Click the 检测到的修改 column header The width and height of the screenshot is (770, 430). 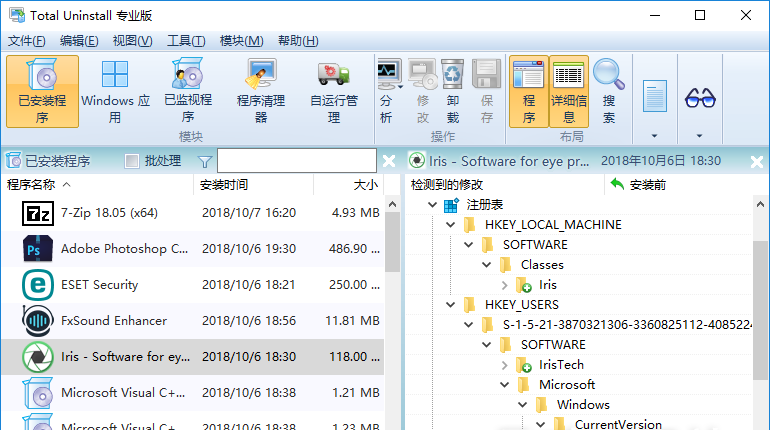pyautogui.click(x=505, y=185)
